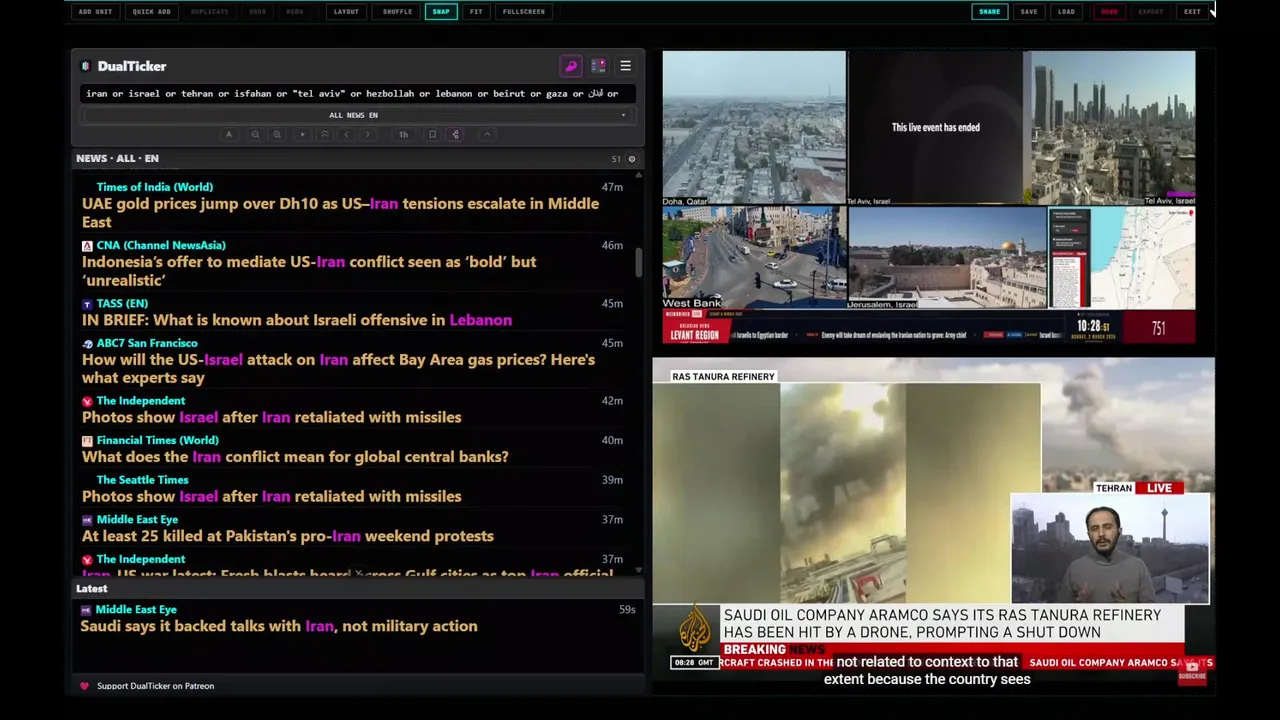Click the YouTube subscribe icon on video
Image resolution: width=1280 pixels, height=720 pixels.
[1192, 671]
